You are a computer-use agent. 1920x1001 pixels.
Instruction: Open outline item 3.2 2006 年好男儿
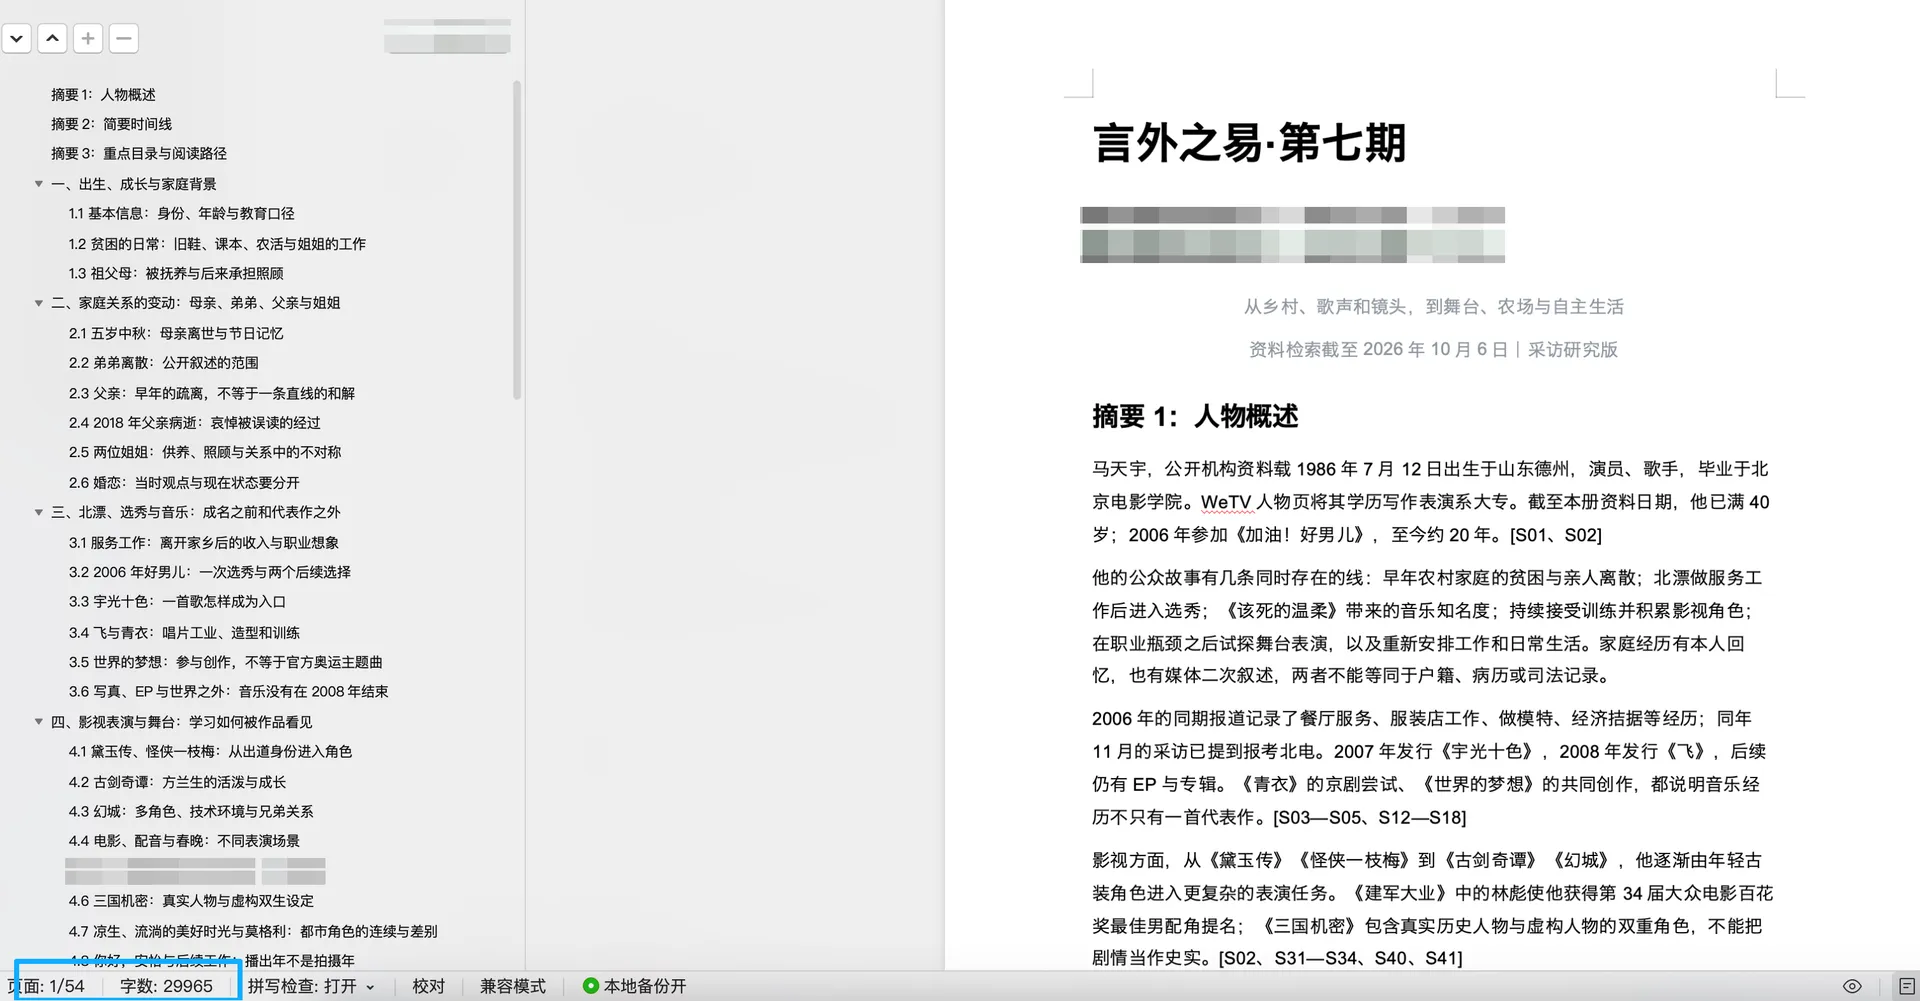click(210, 572)
